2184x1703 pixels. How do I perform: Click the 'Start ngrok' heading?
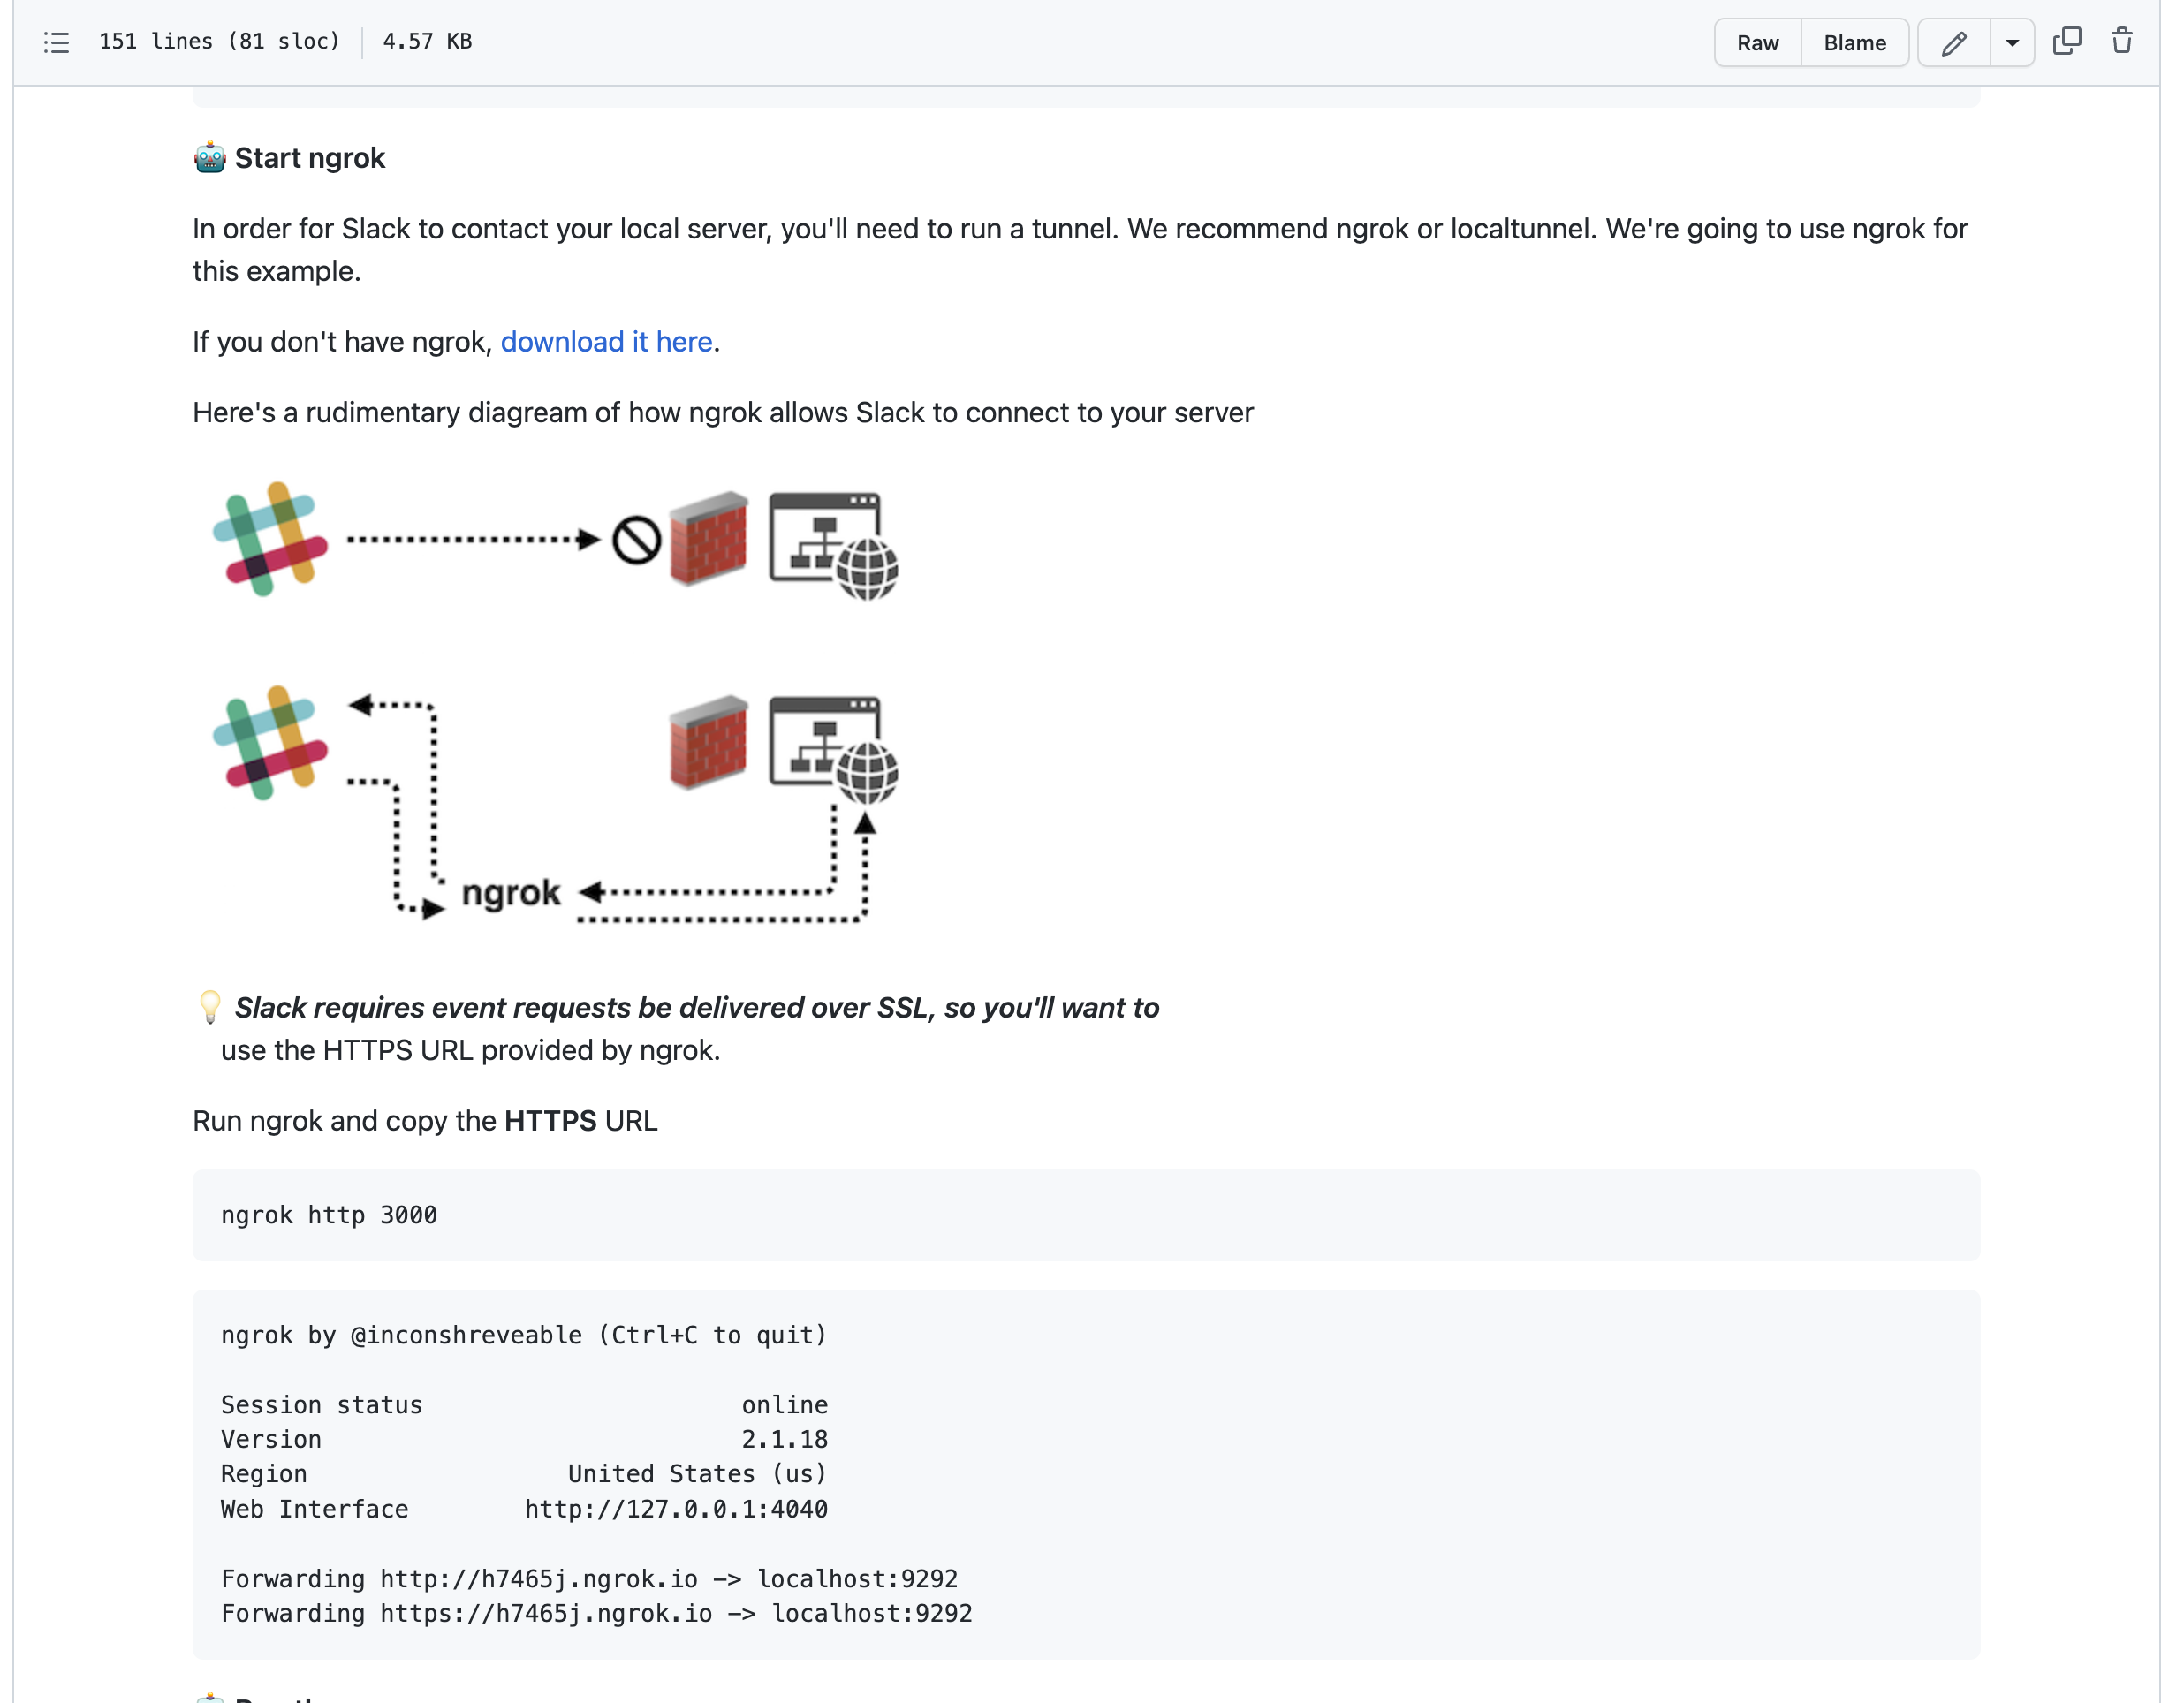coord(309,158)
